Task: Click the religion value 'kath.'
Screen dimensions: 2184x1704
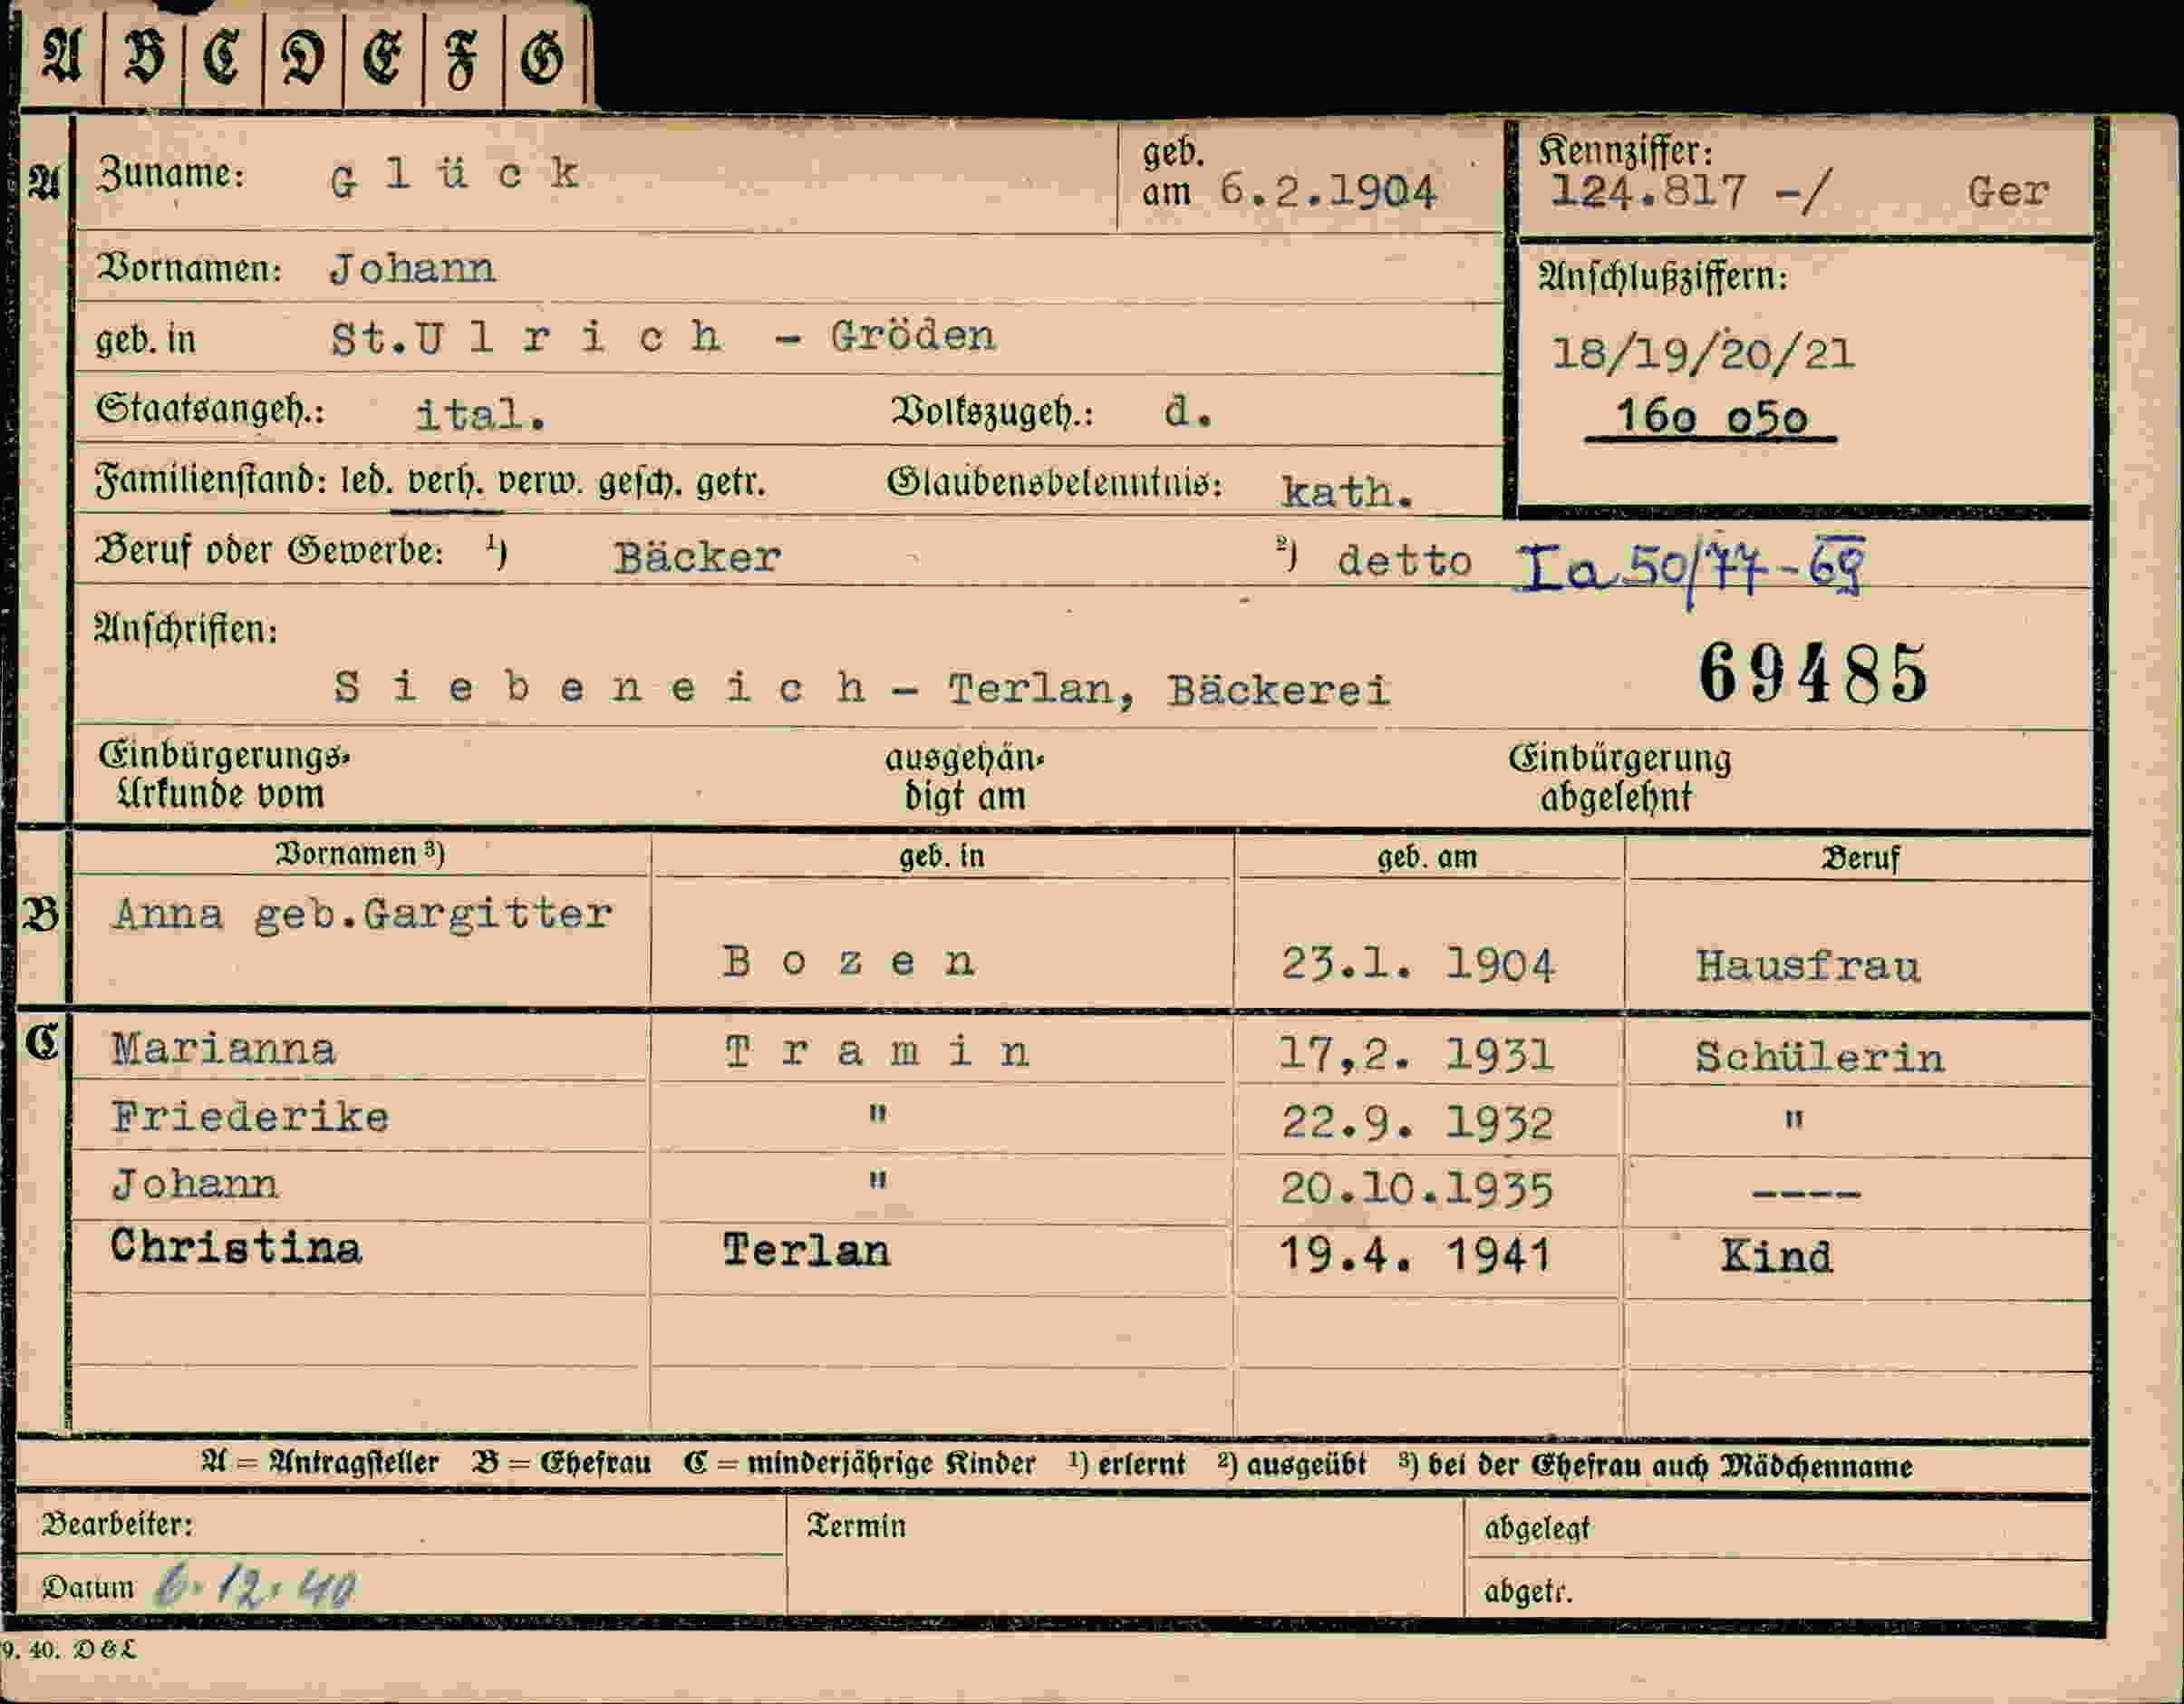Action: click(x=1347, y=491)
